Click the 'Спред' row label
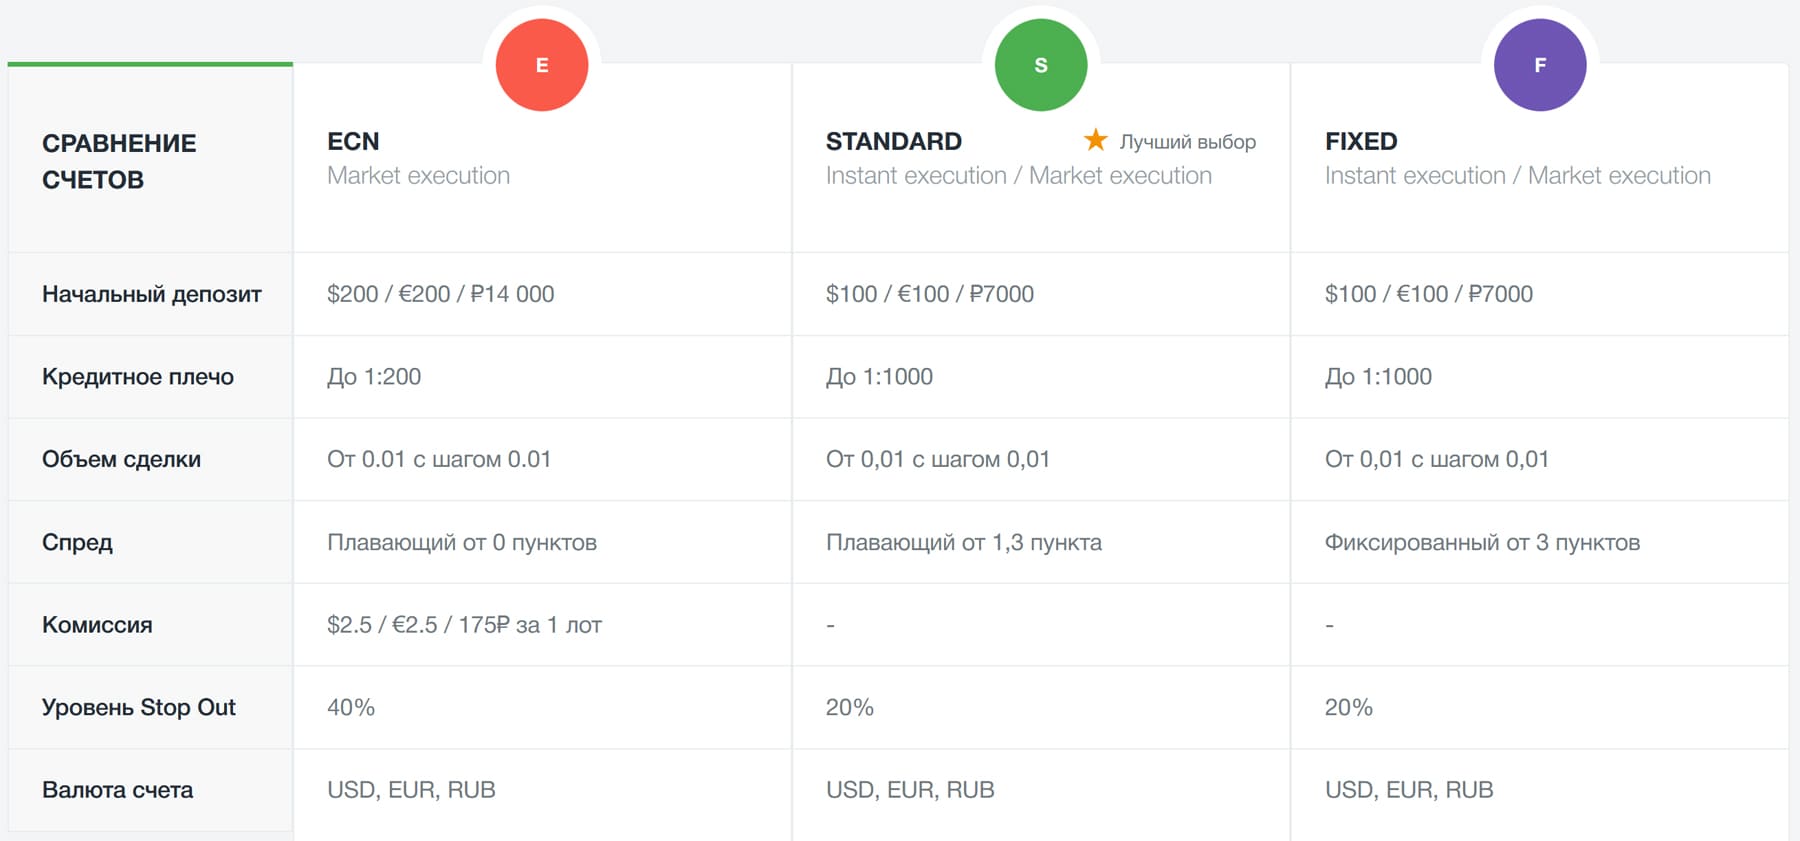Screen dimensions: 1800x841 coord(77,542)
